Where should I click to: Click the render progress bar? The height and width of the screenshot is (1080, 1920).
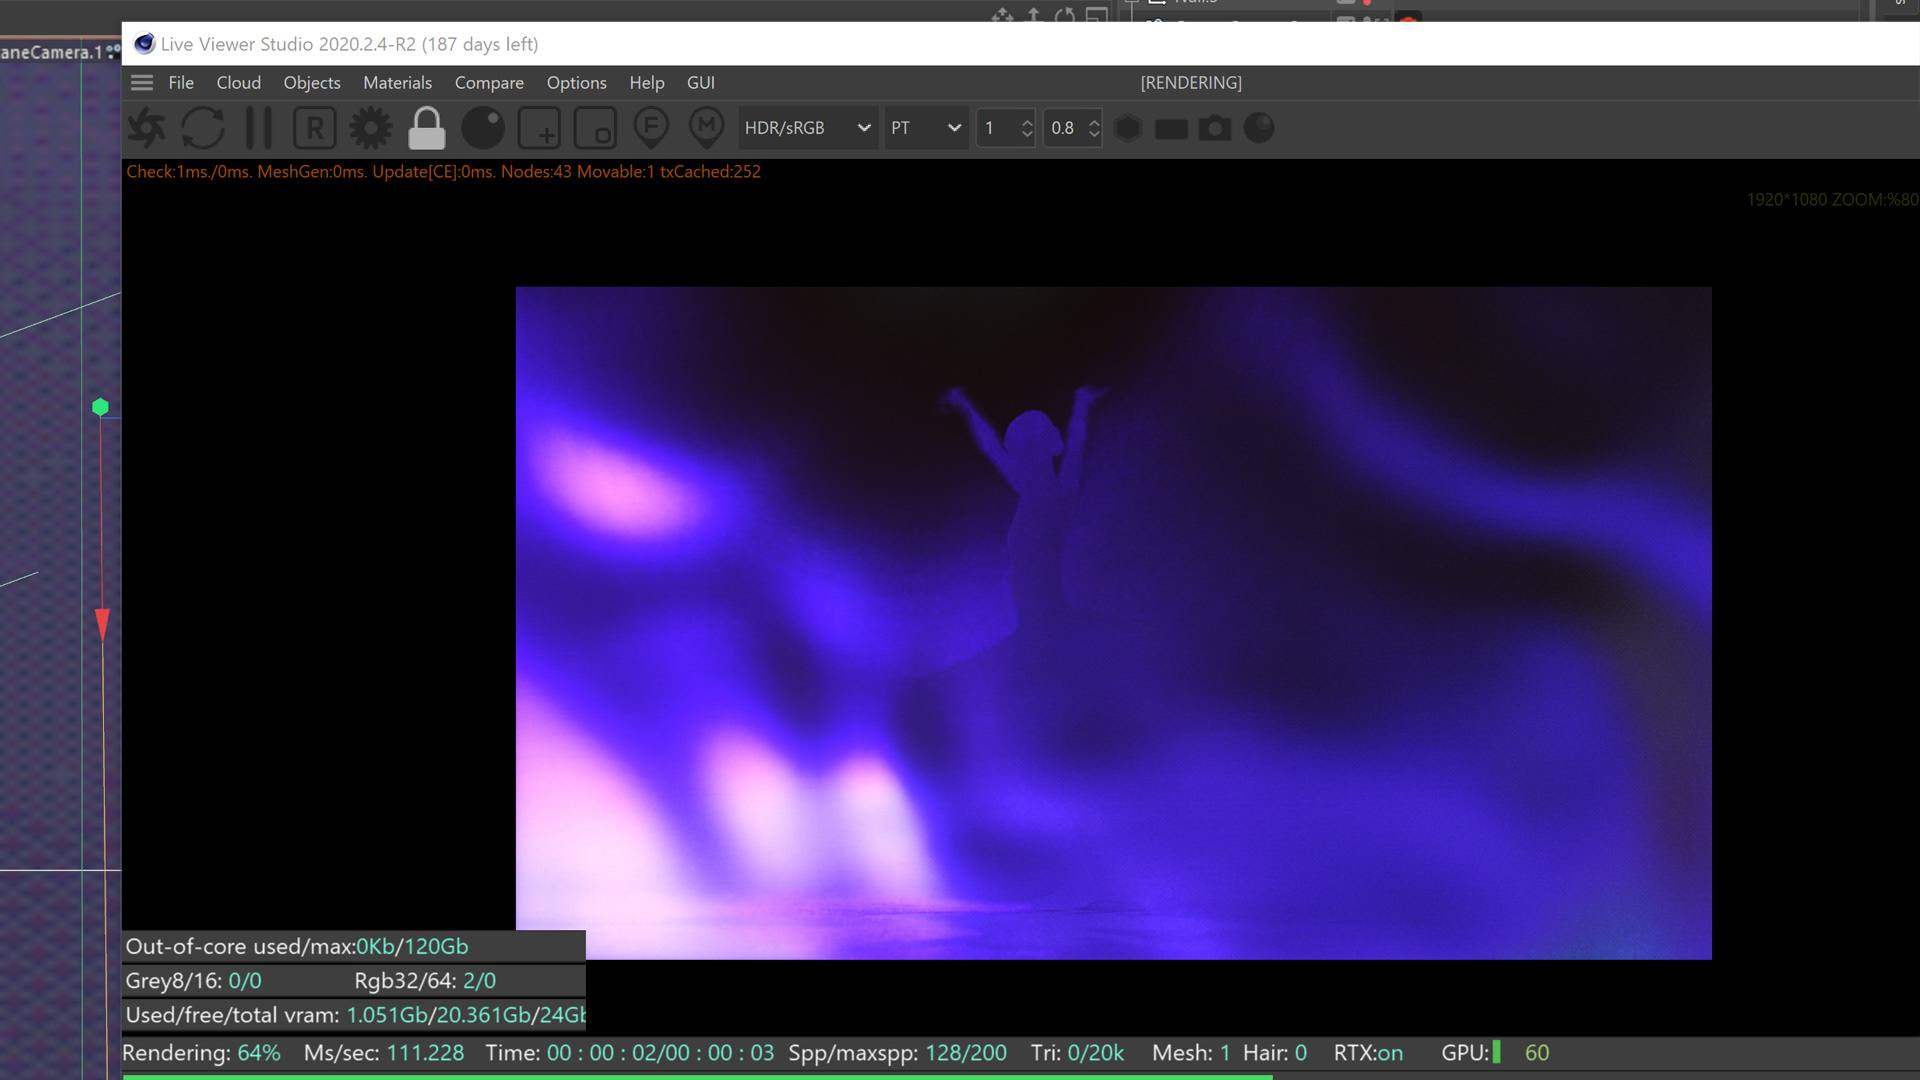pyautogui.click(x=697, y=1076)
